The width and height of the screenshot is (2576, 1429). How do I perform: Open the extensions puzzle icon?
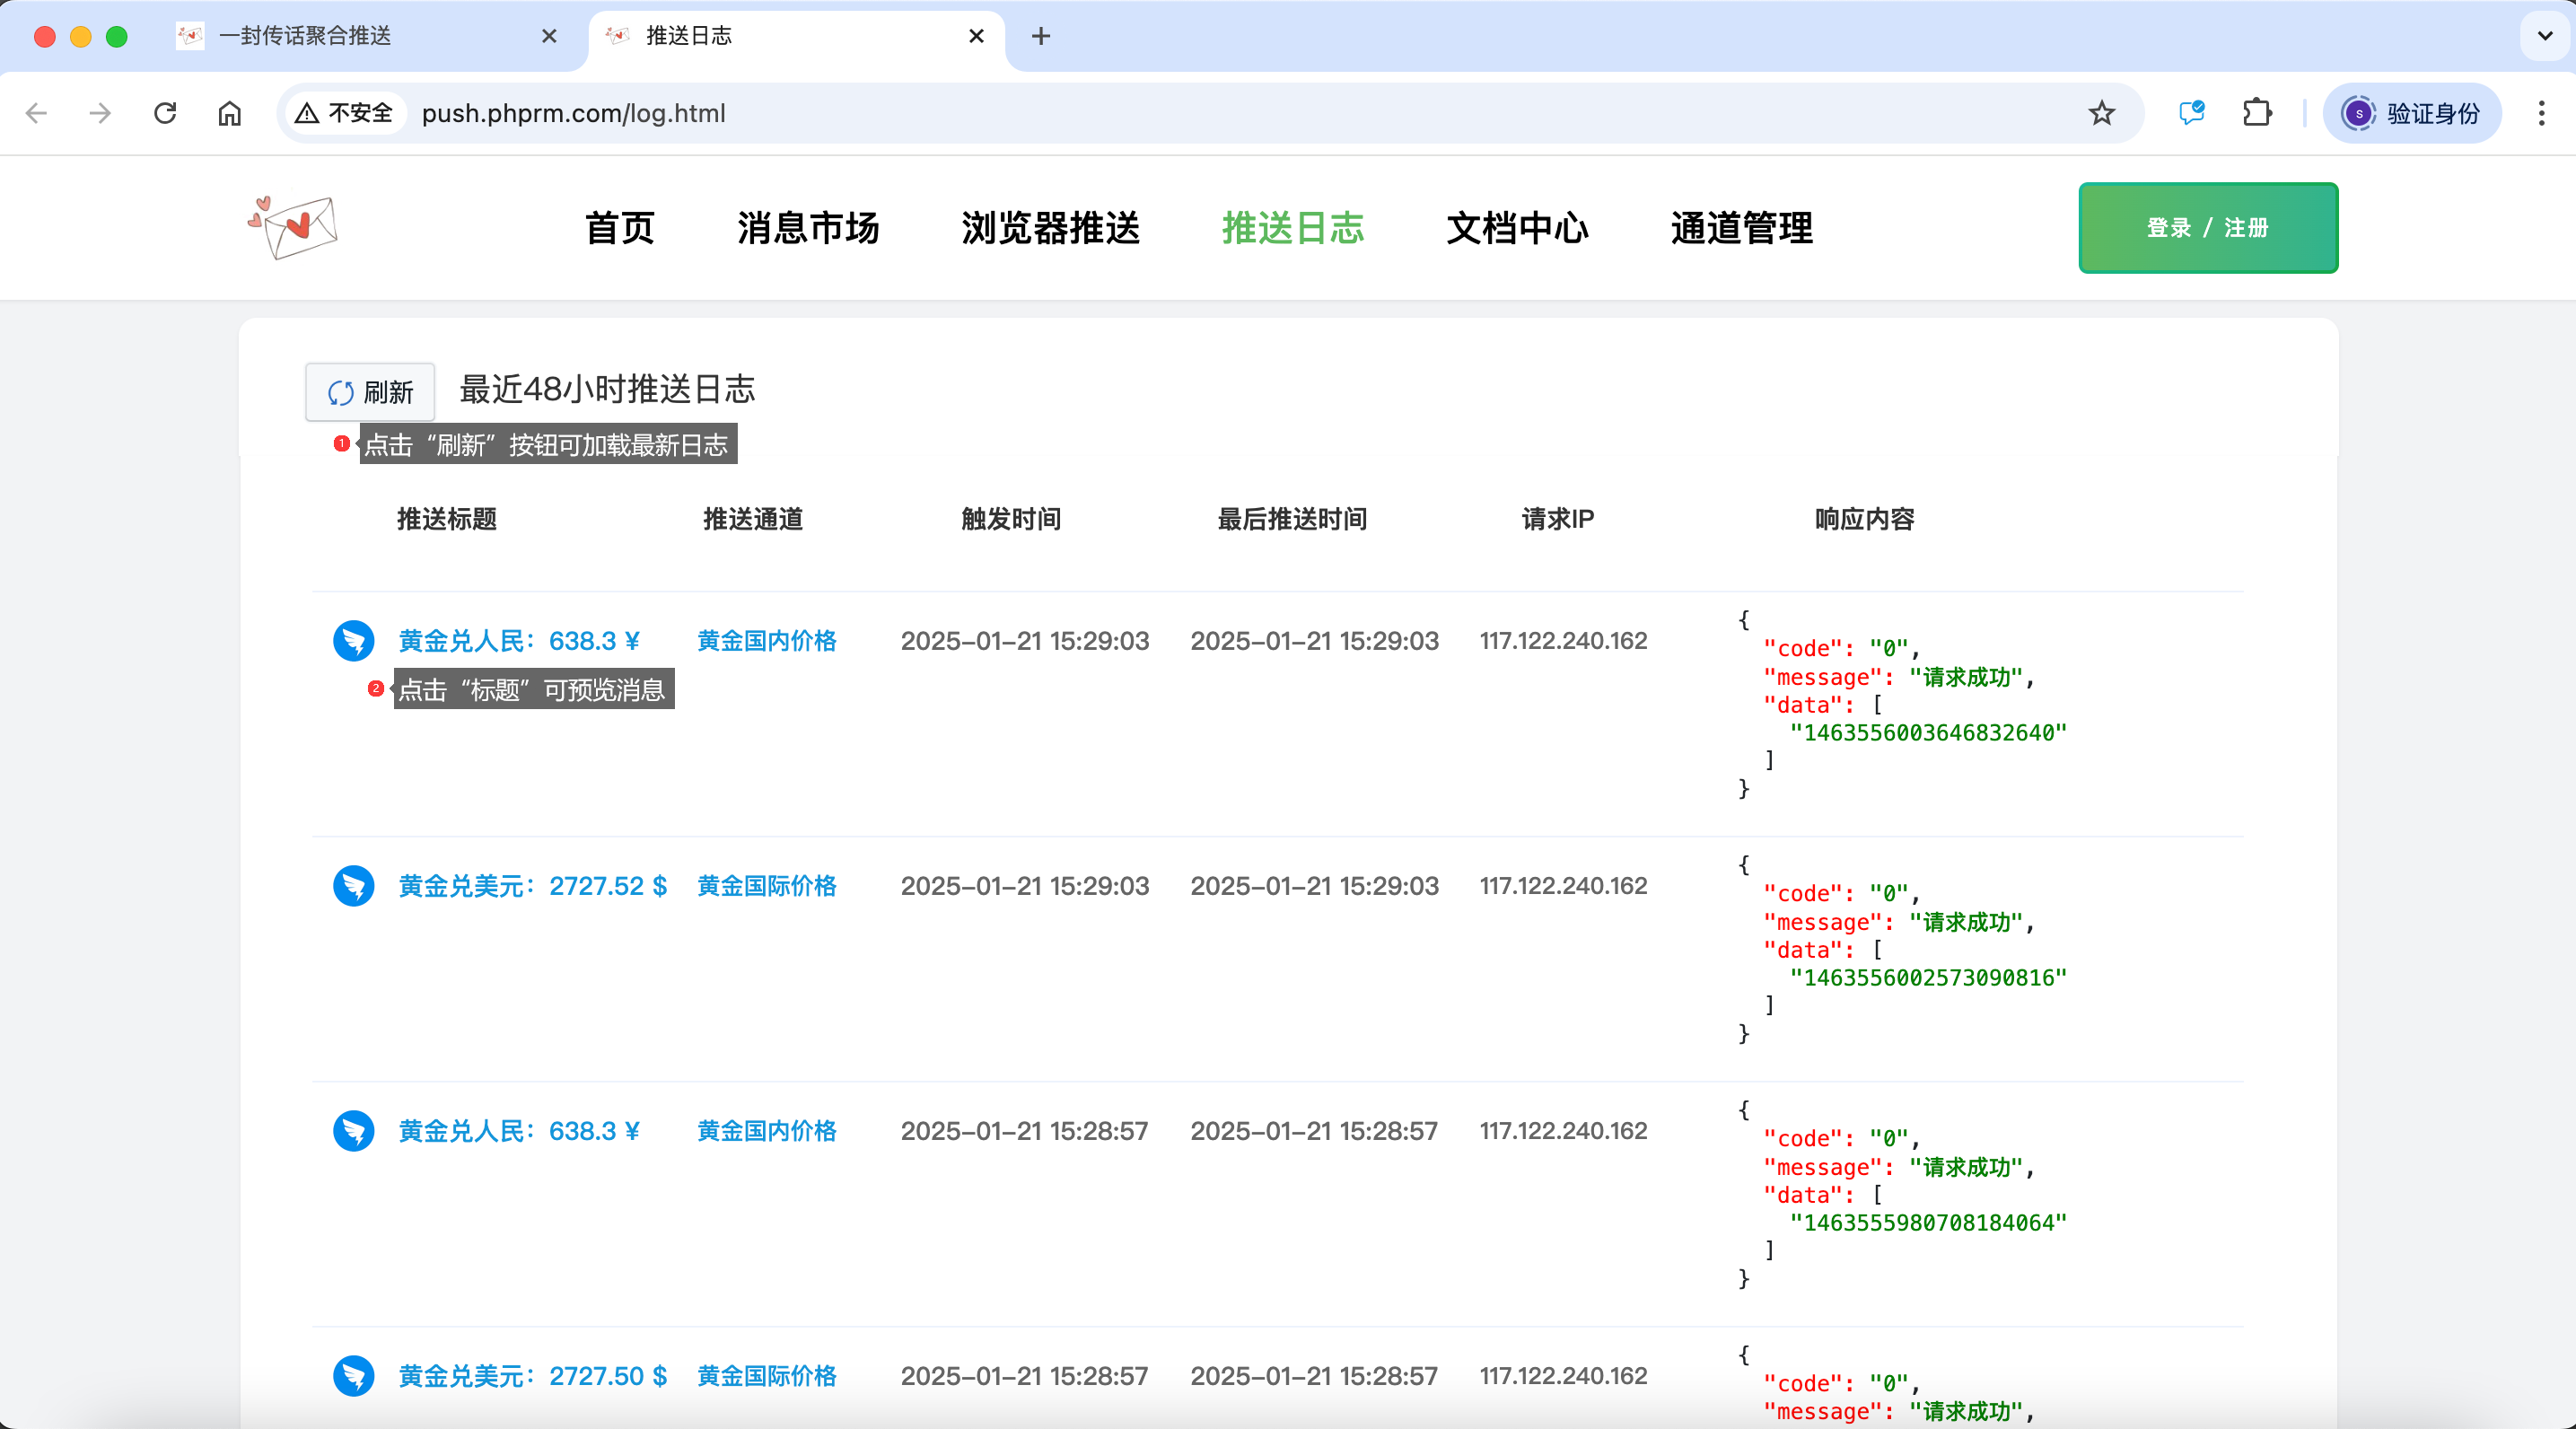[2257, 113]
